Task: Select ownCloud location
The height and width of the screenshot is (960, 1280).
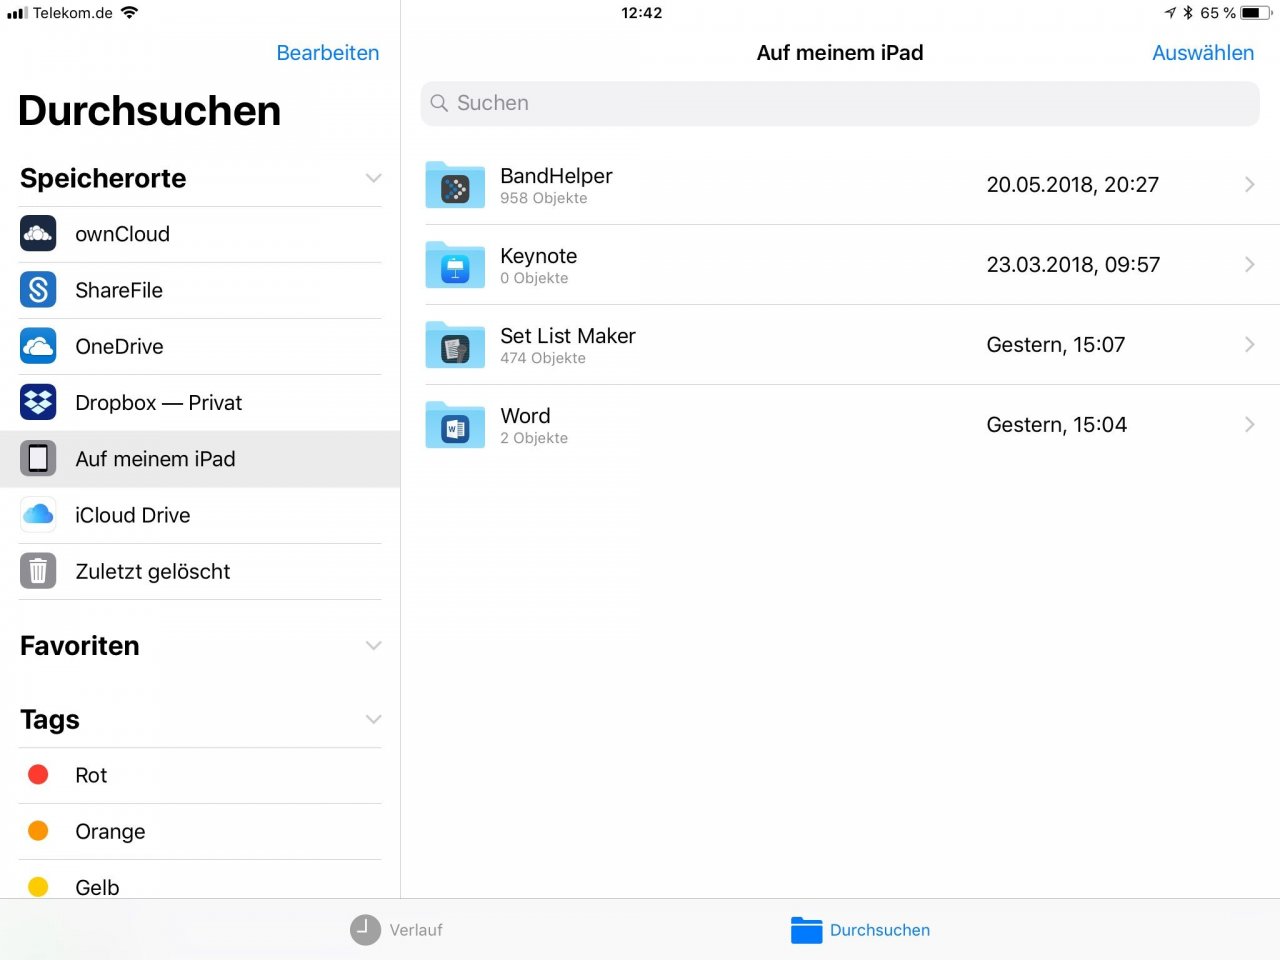Action: click(200, 234)
